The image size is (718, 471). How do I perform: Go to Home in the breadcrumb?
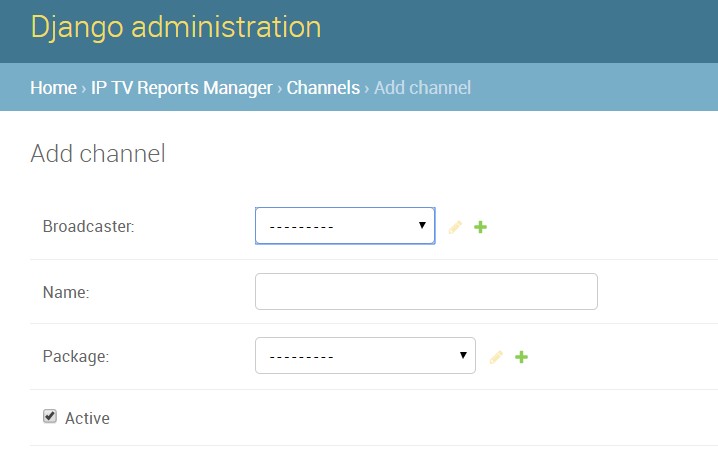54,87
